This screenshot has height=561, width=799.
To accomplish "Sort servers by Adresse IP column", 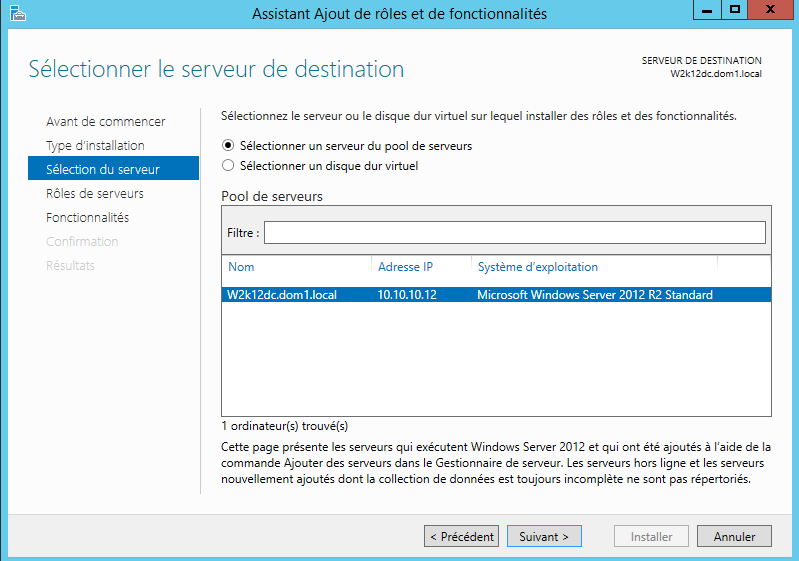I will click(420, 267).
